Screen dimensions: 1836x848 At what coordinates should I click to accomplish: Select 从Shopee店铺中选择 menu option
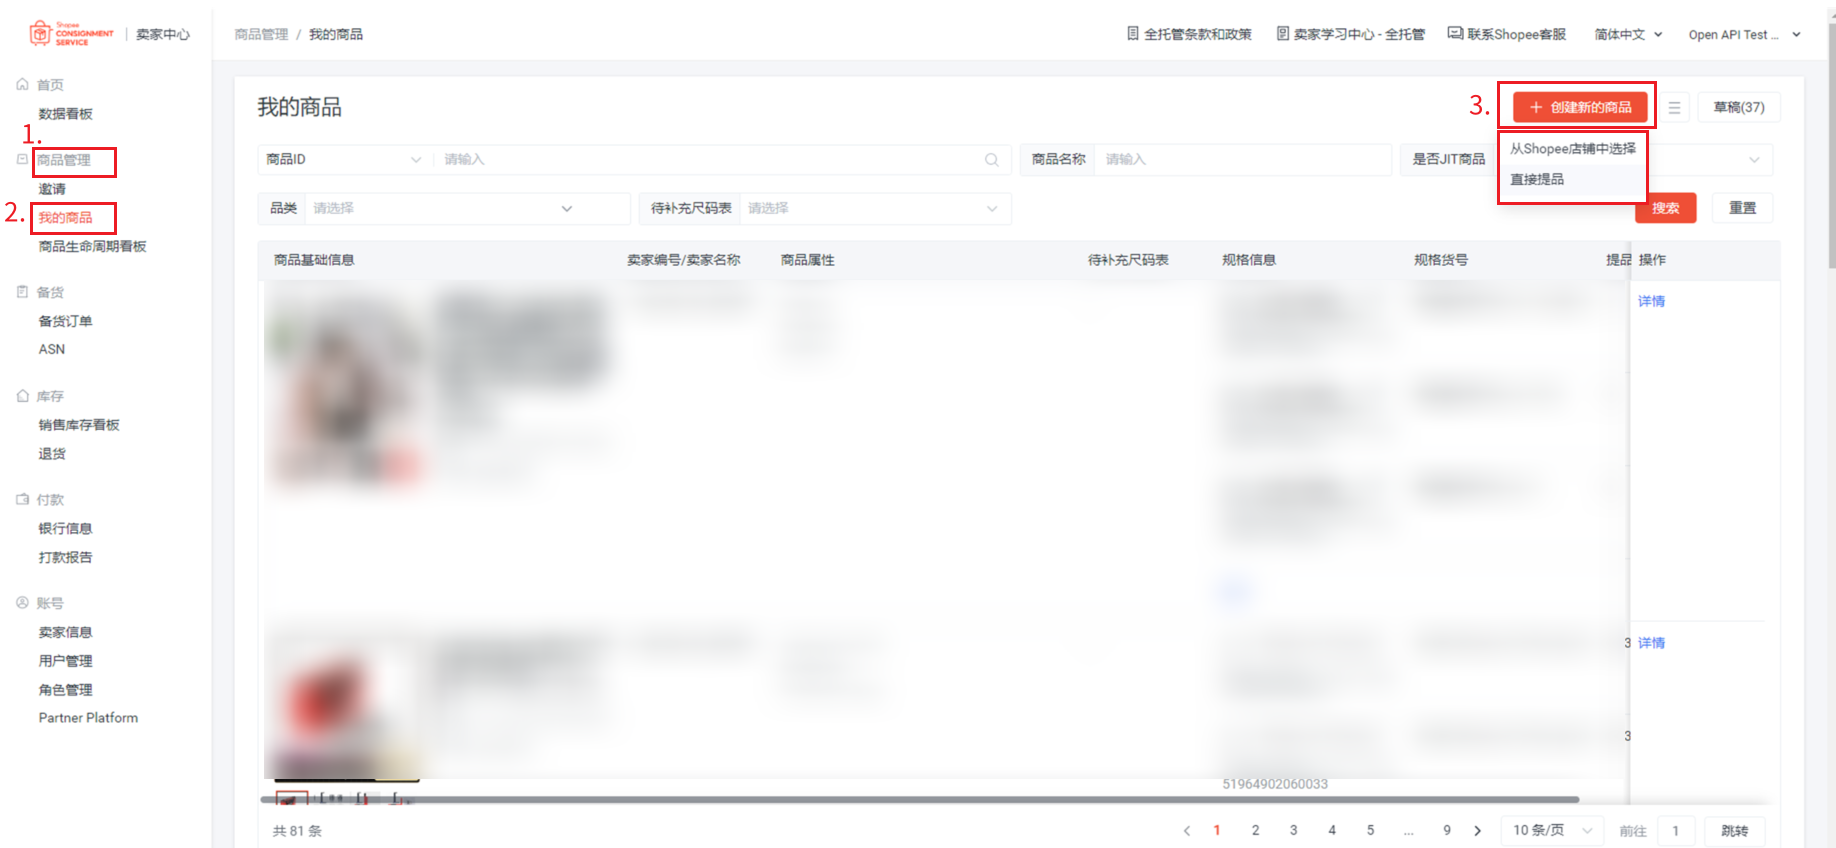tap(1573, 148)
